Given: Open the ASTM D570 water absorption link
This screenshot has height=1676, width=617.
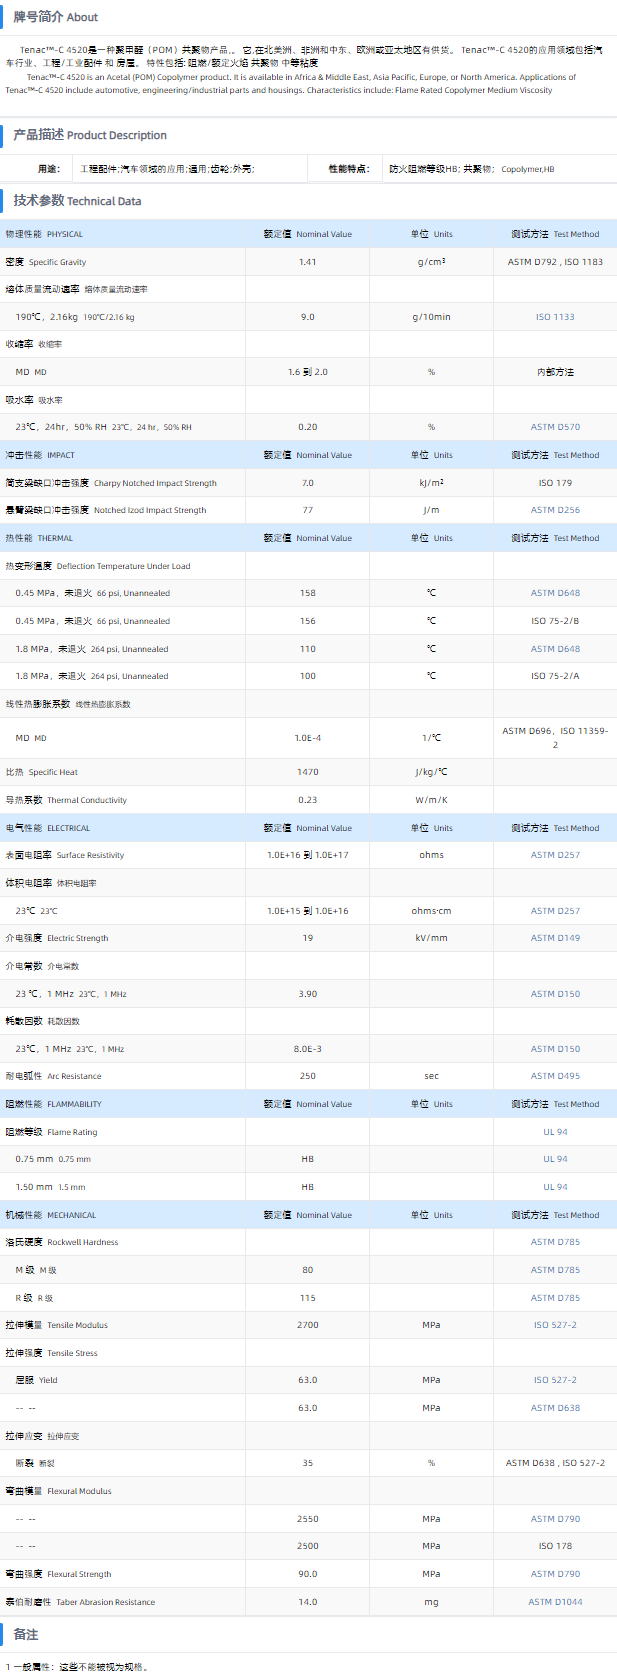Looking at the screenshot, I should click(x=555, y=427).
